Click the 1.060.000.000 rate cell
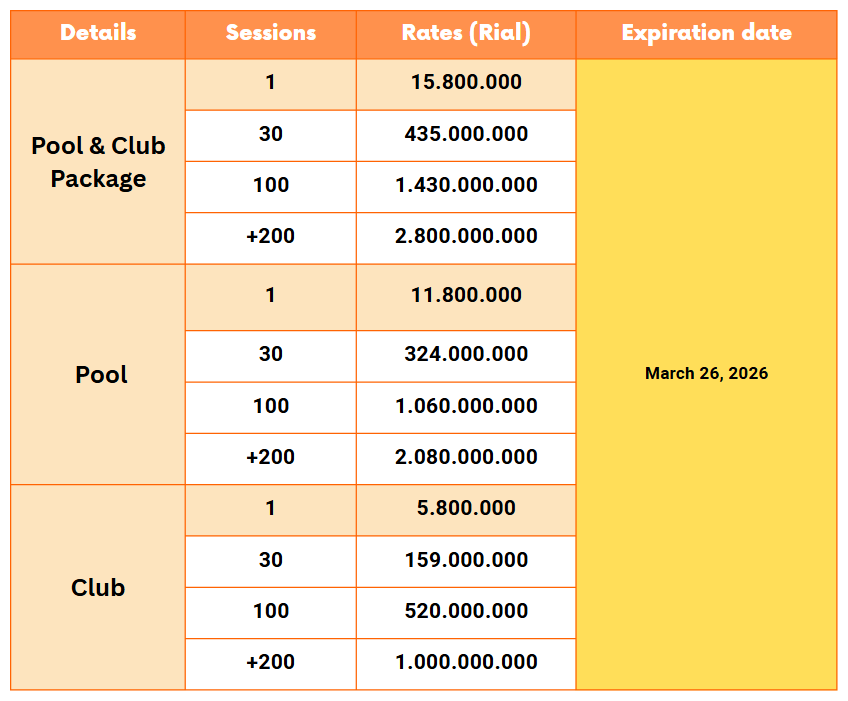Viewport: 848px width, 701px height. click(x=466, y=406)
